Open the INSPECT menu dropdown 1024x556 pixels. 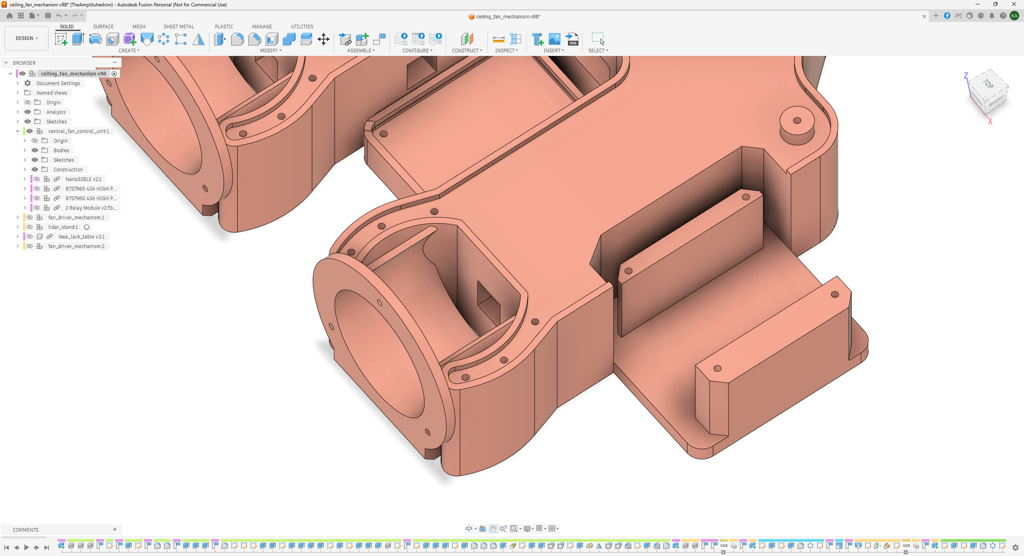tap(506, 50)
